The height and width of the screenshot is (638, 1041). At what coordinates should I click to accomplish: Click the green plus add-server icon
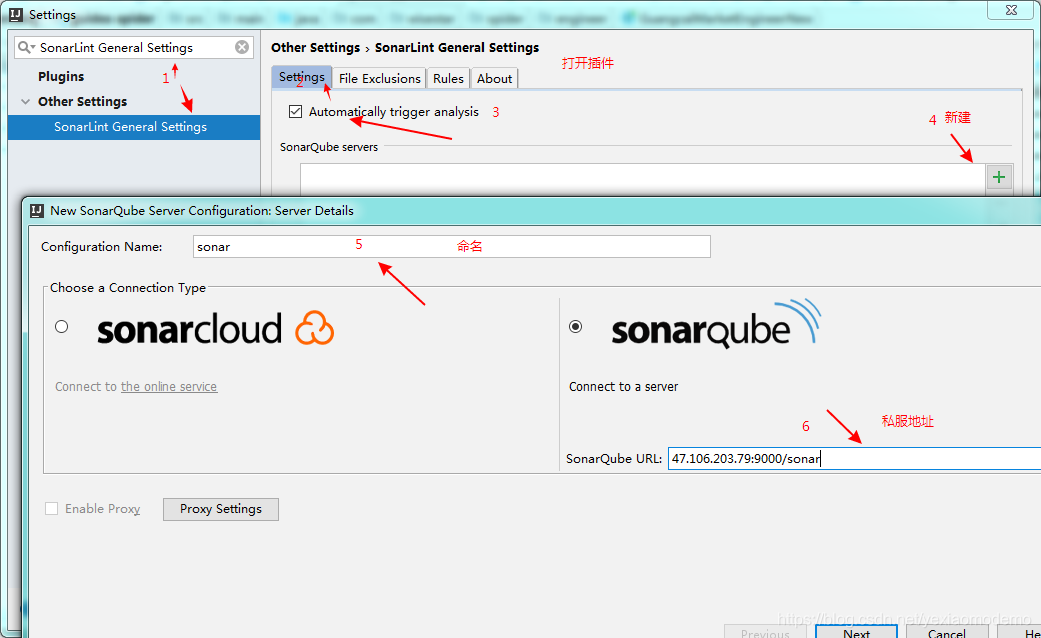[x=999, y=177]
